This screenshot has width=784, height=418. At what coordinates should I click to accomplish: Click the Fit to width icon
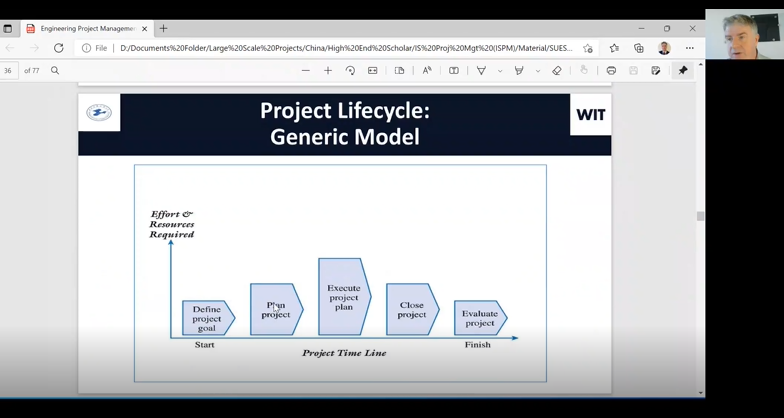coord(373,71)
